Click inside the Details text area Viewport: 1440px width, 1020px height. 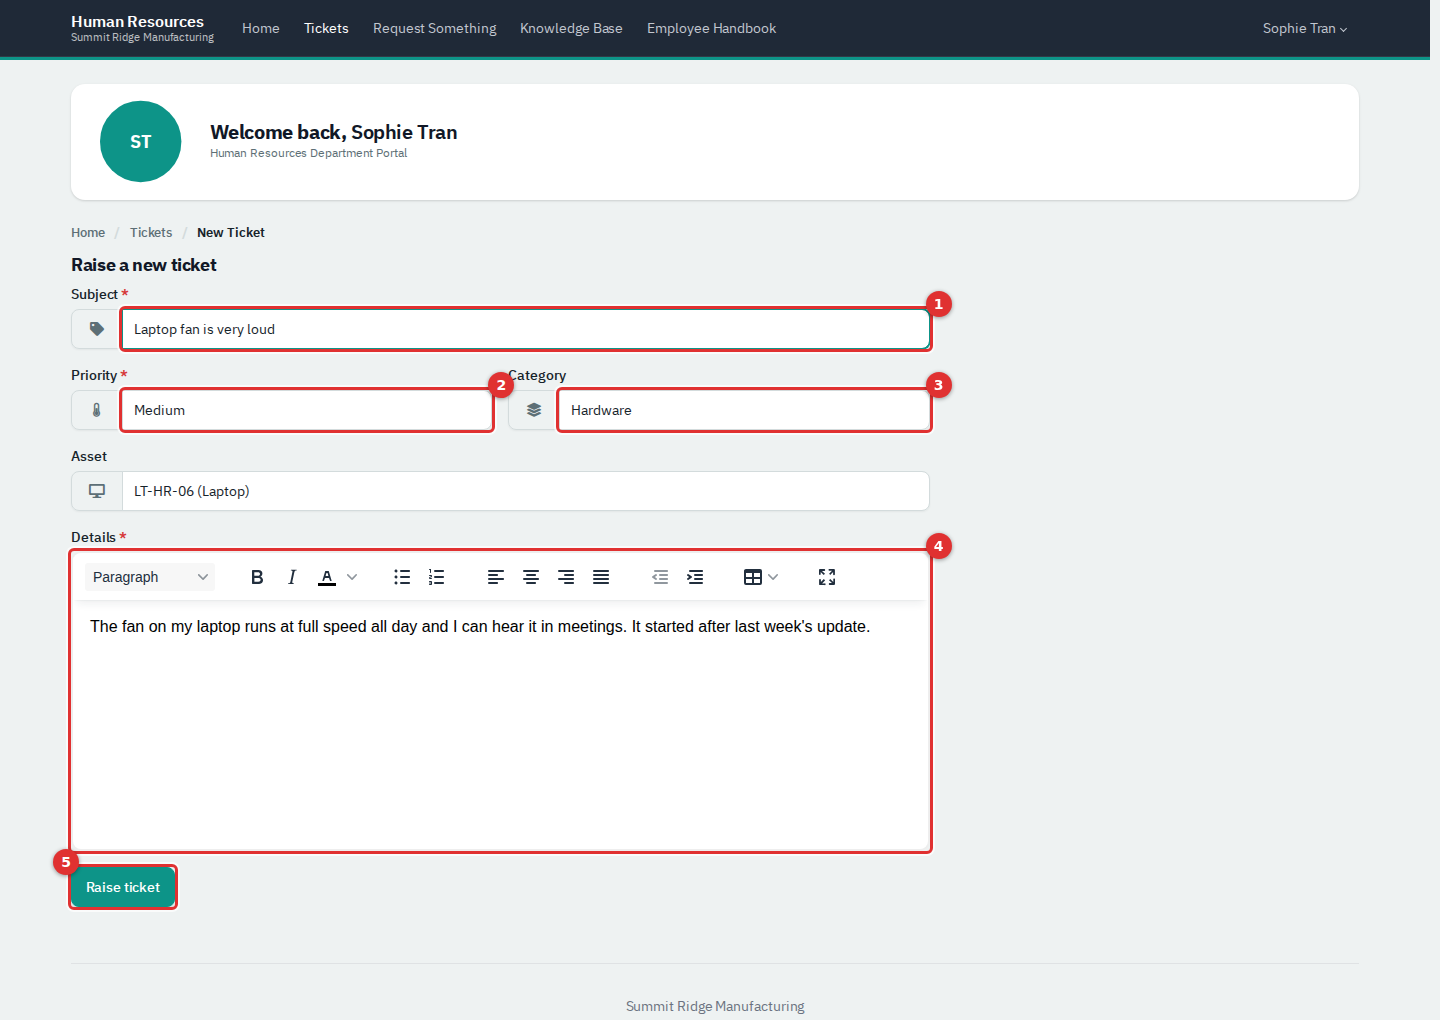pyautogui.click(x=500, y=725)
